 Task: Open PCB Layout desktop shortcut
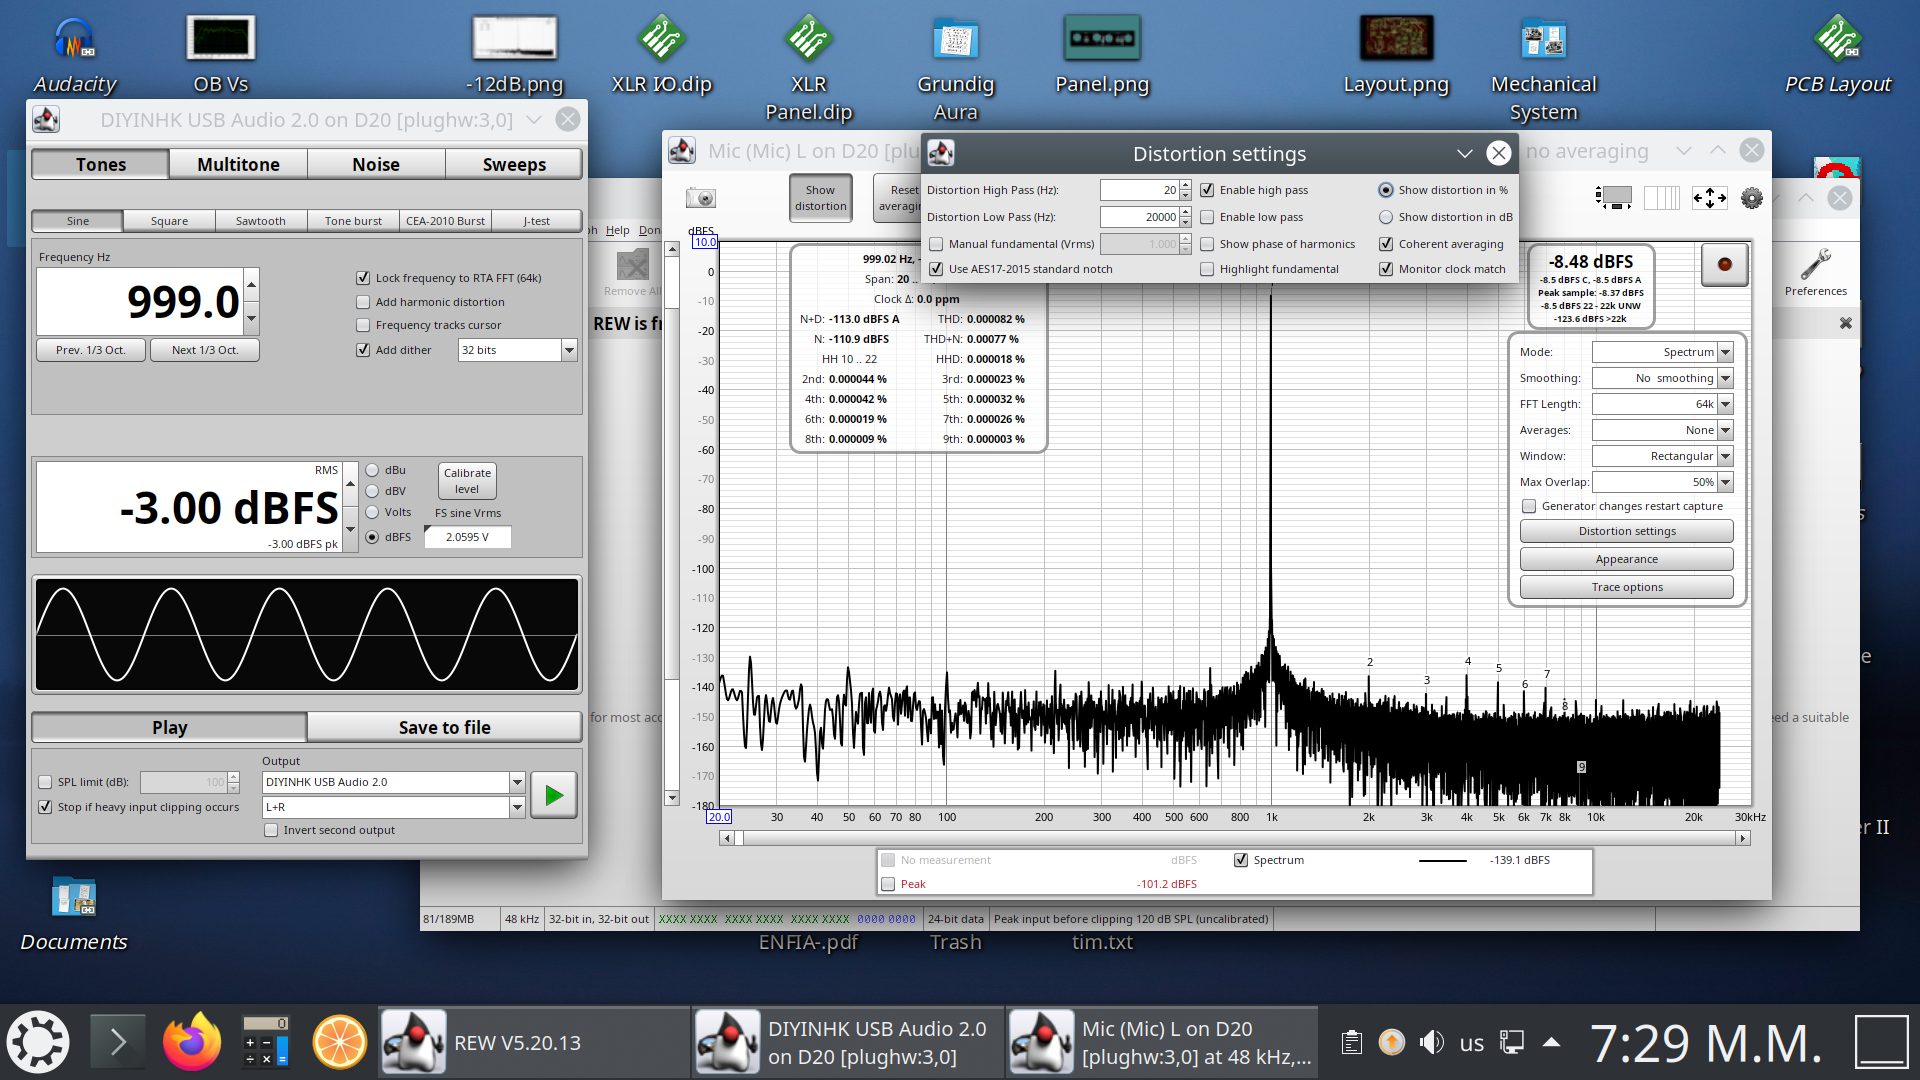tap(1838, 55)
